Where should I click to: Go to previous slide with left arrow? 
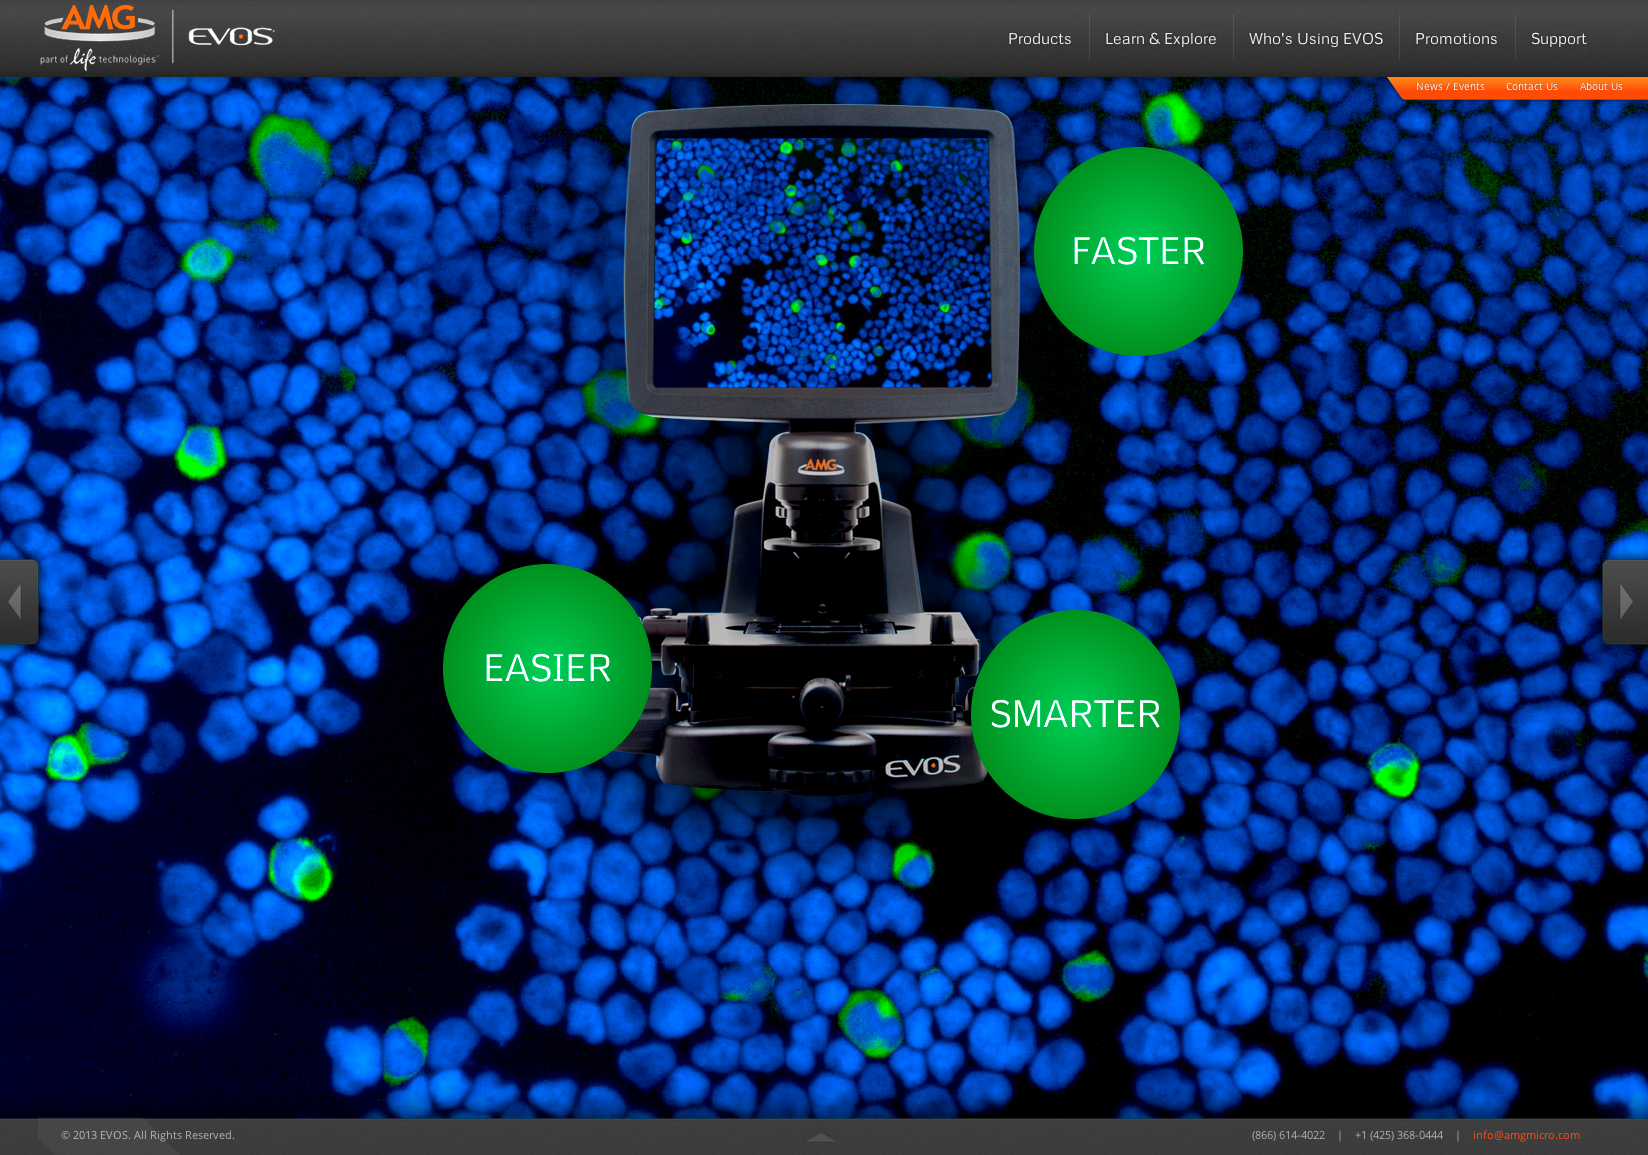click(x=18, y=602)
